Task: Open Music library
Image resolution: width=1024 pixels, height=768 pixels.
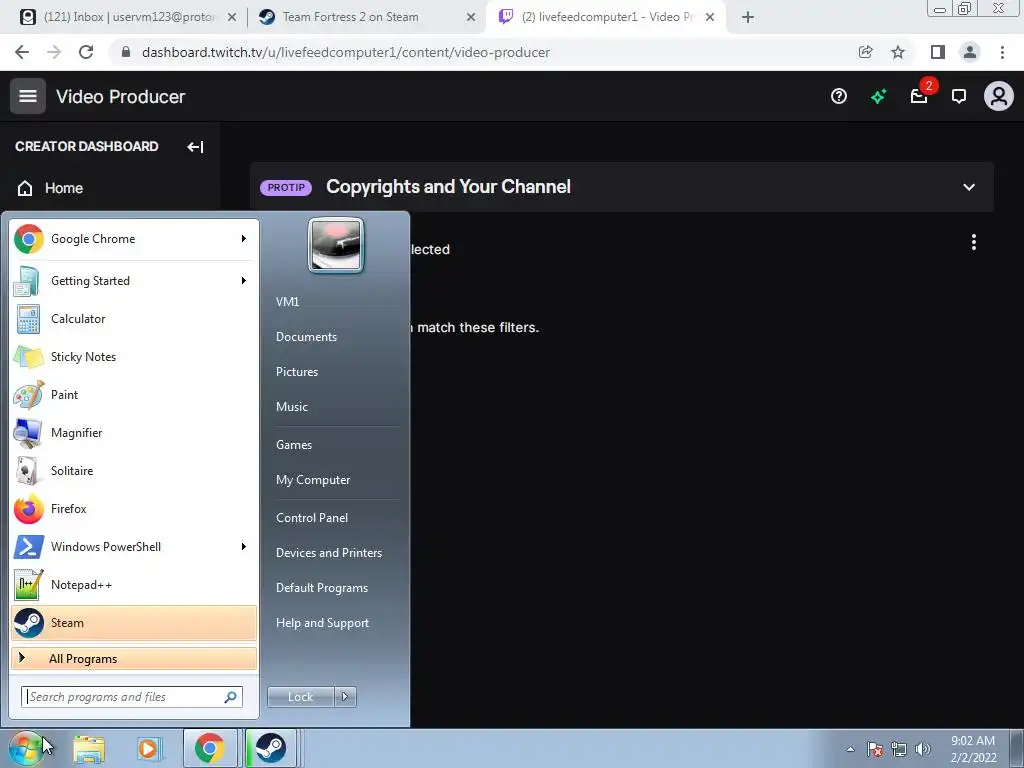Action: point(292,407)
